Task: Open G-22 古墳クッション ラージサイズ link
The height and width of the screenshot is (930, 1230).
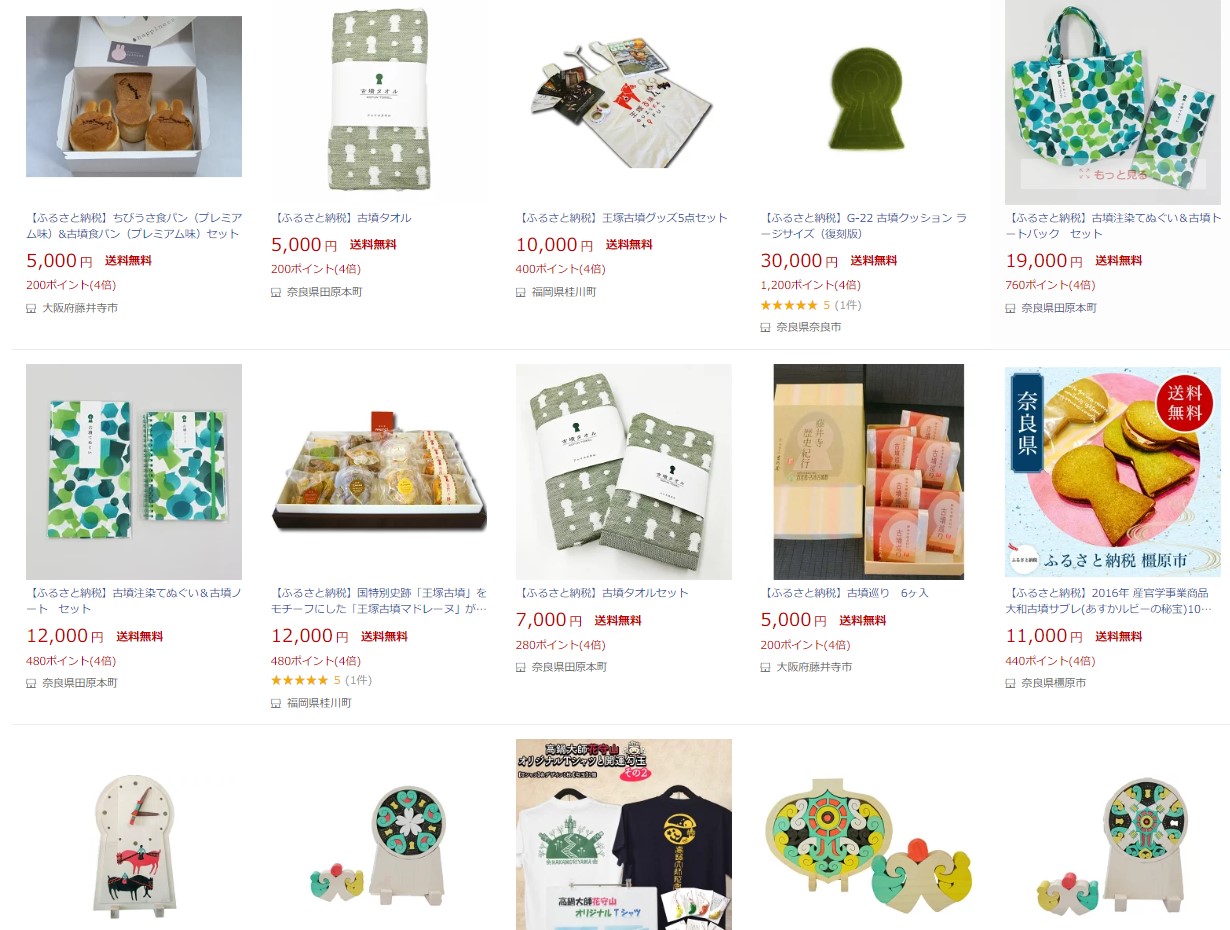Action: [864, 226]
